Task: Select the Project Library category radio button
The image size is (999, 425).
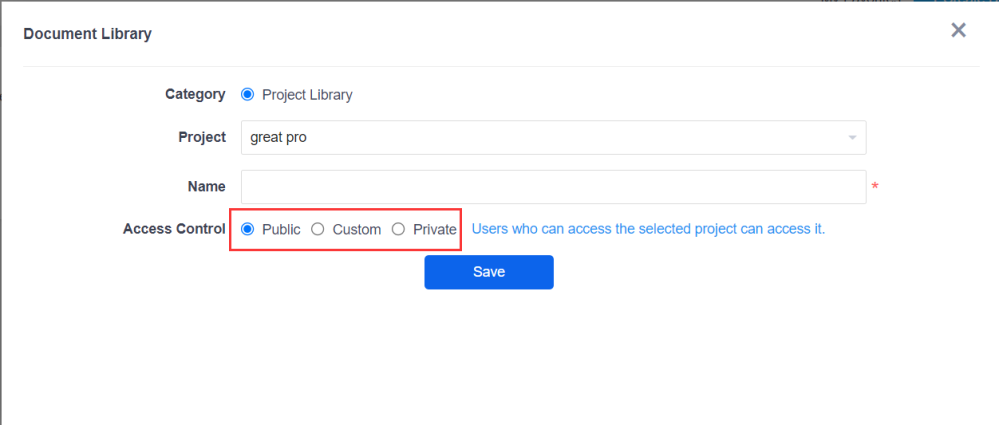Action: coord(248,95)
